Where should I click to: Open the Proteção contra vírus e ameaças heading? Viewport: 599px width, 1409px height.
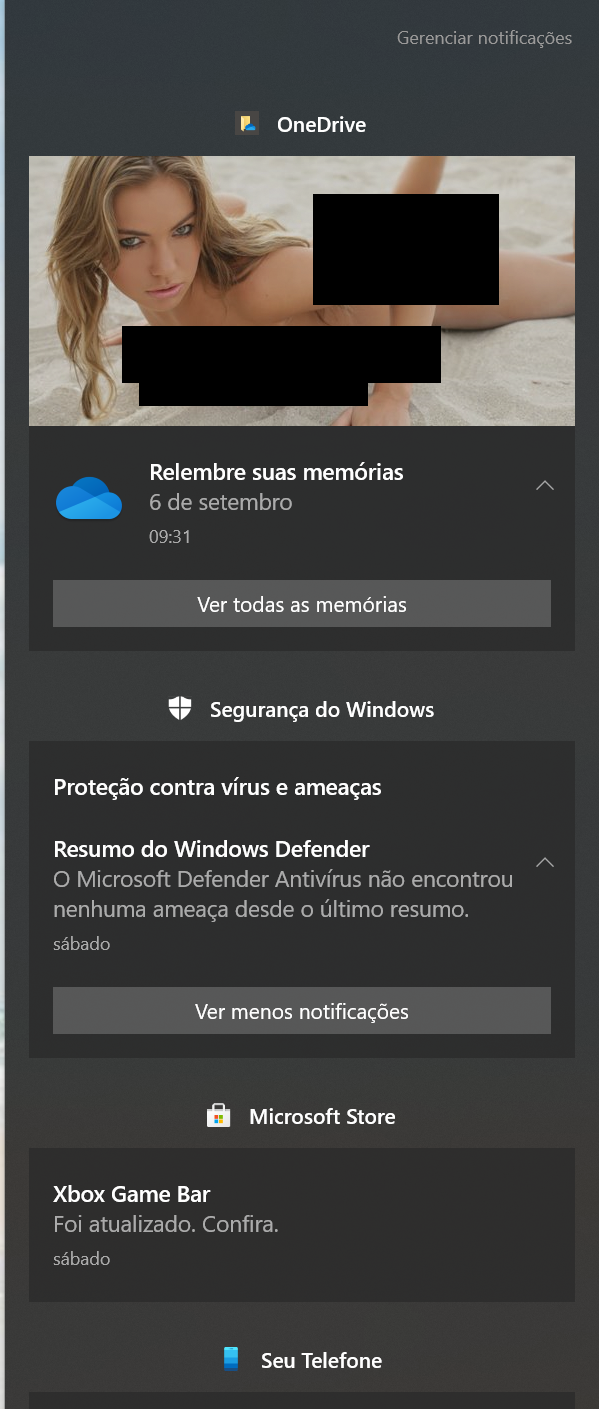click(217, 788)
